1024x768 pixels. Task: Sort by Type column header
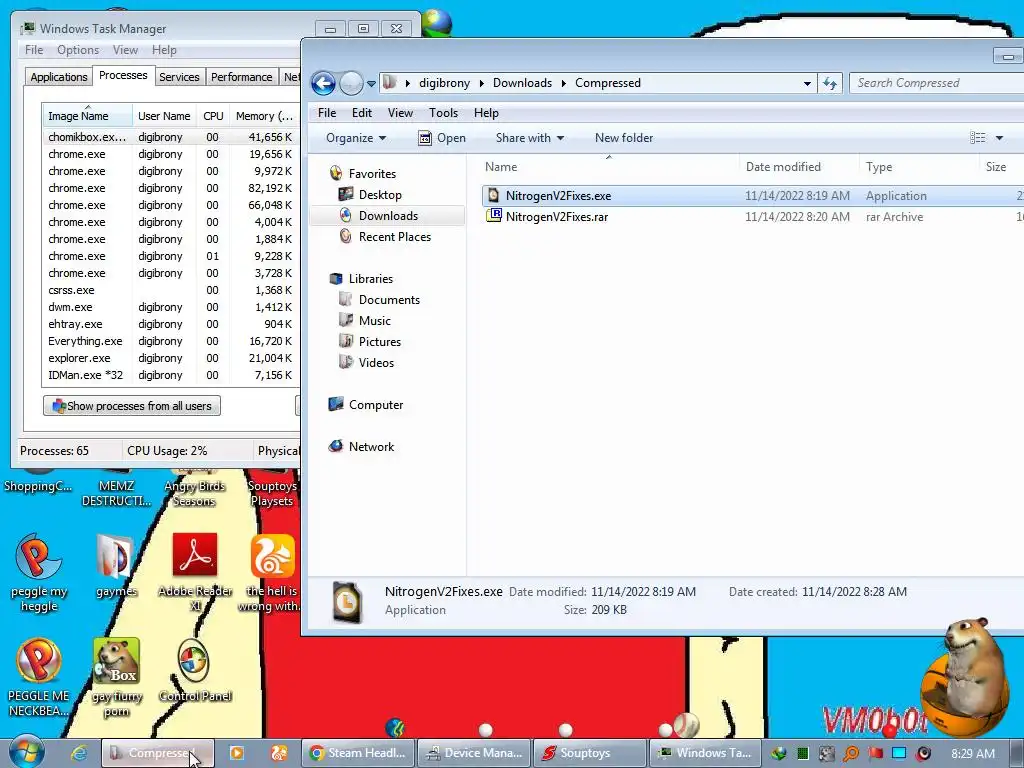tap(879, 167)
